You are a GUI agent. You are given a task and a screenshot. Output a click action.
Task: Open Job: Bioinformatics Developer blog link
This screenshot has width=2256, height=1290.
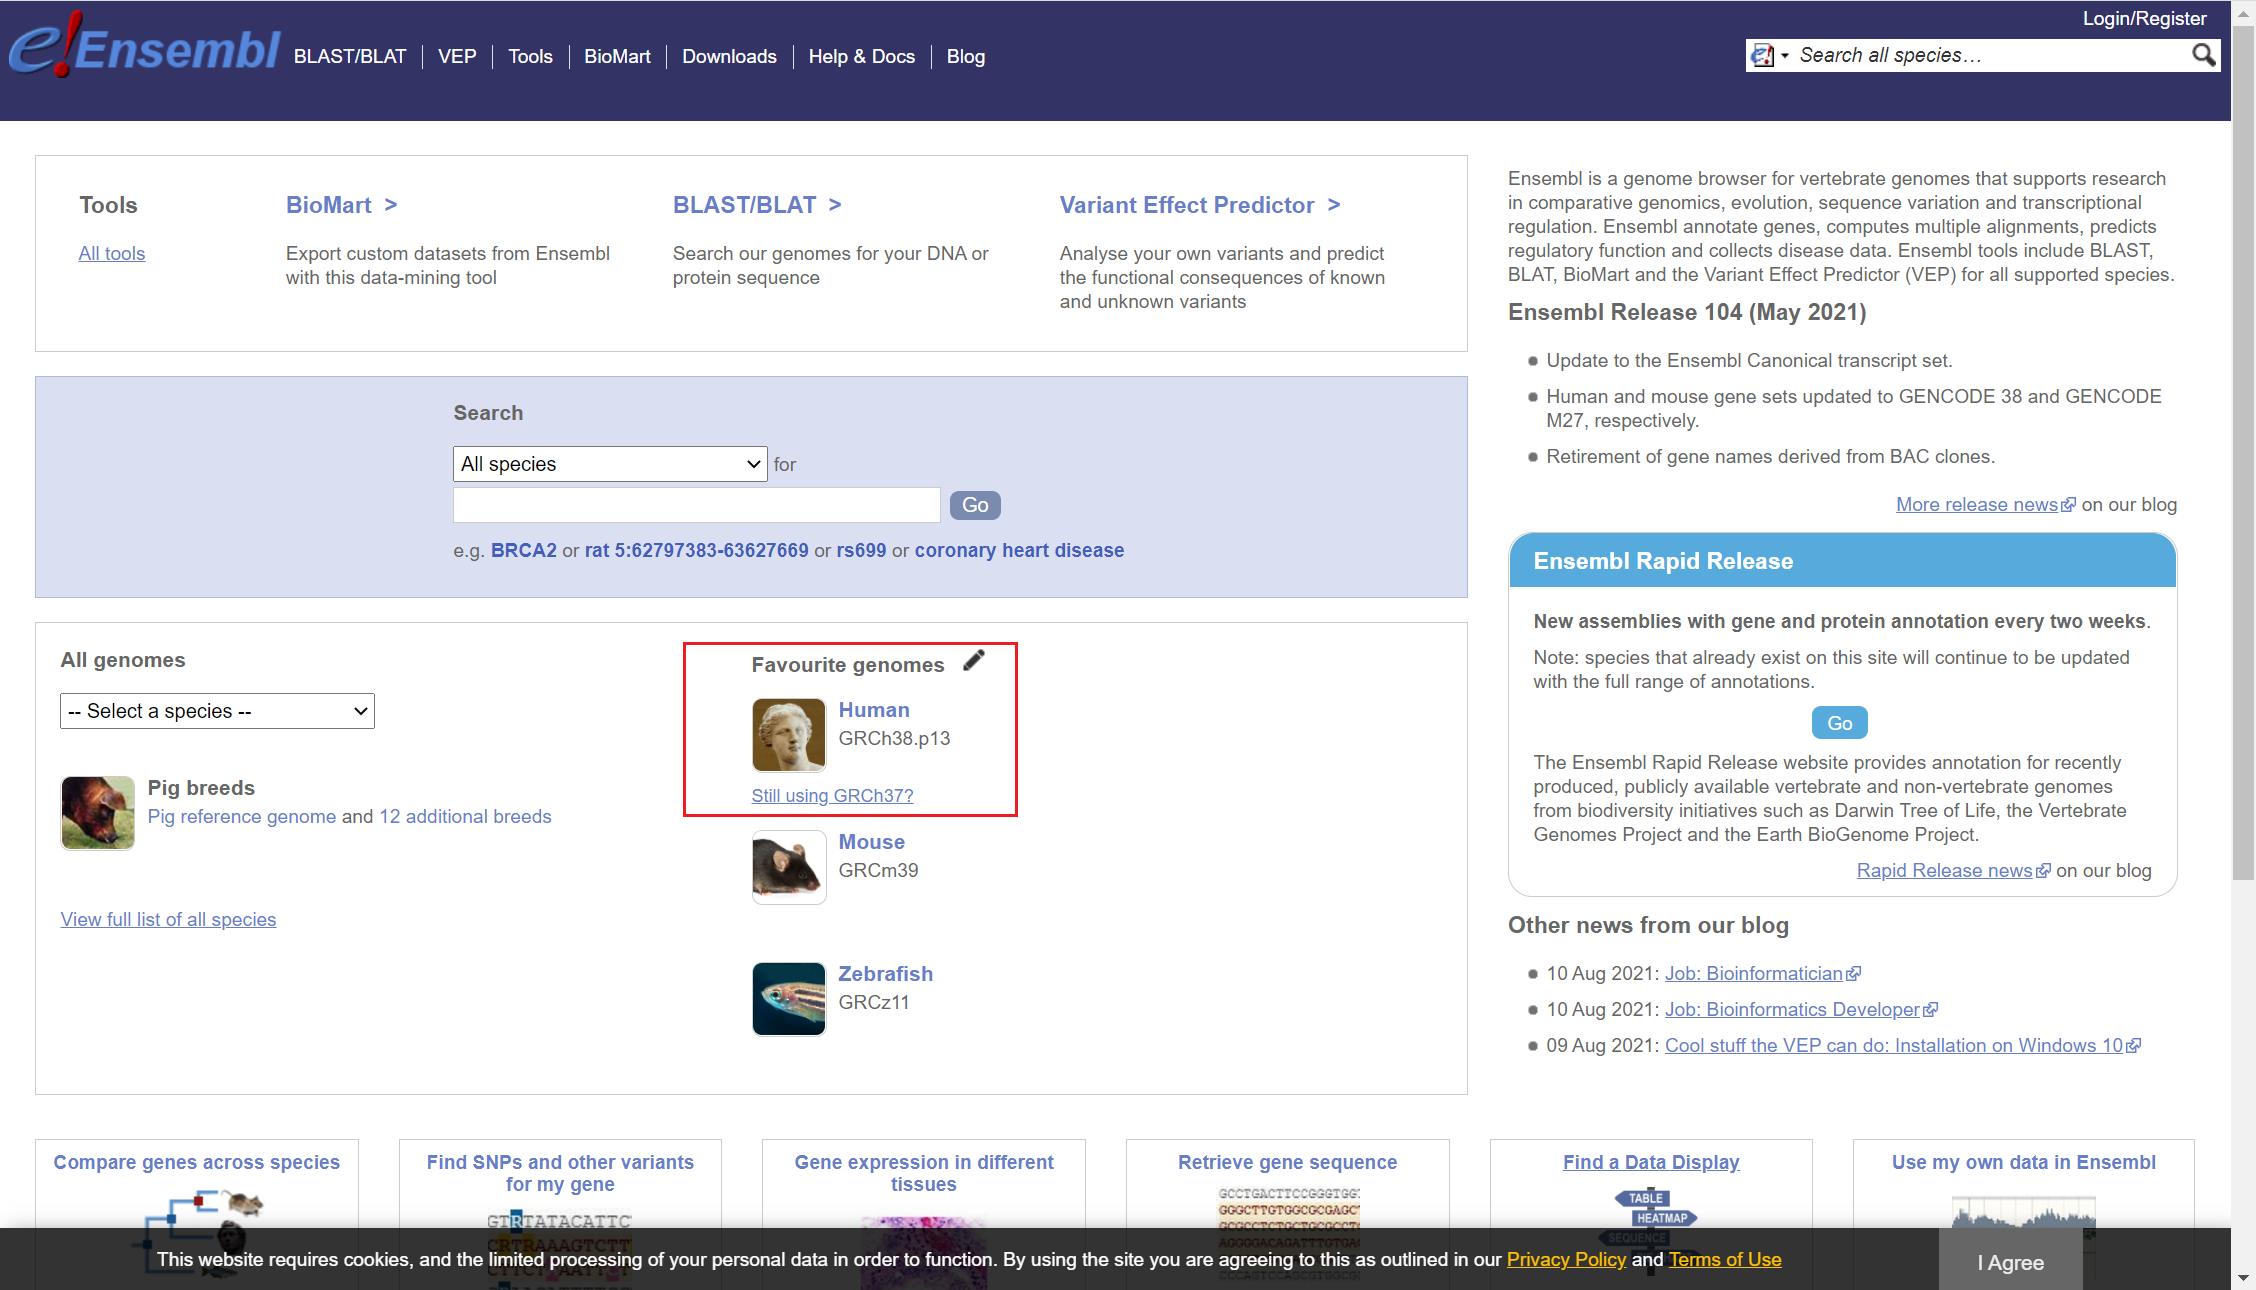(1792, 1010)
